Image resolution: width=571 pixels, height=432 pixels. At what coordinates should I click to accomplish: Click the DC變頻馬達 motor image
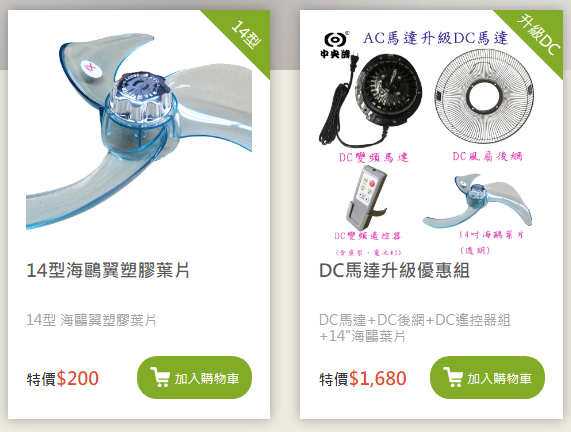(x=371, y=99)
